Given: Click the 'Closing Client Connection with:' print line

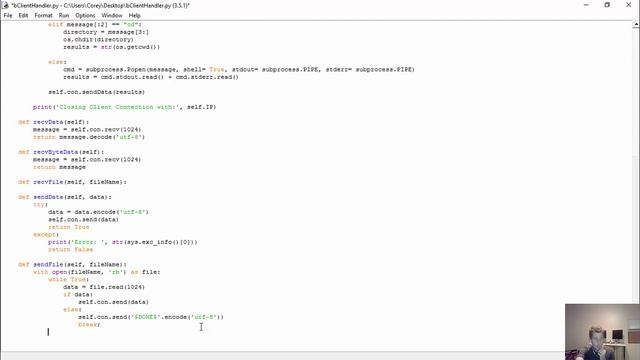Looking at the screenshot, I should 124,107.
